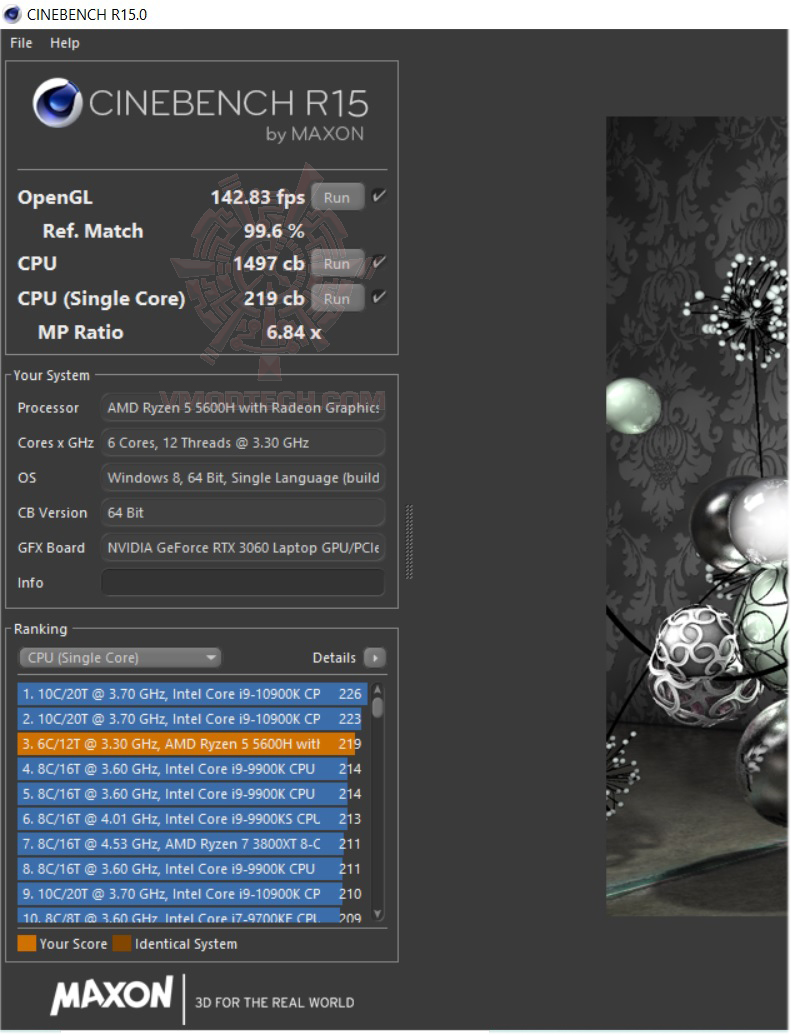Click the Details label in Ranking
791x1035 pixels.
(334, 657)
